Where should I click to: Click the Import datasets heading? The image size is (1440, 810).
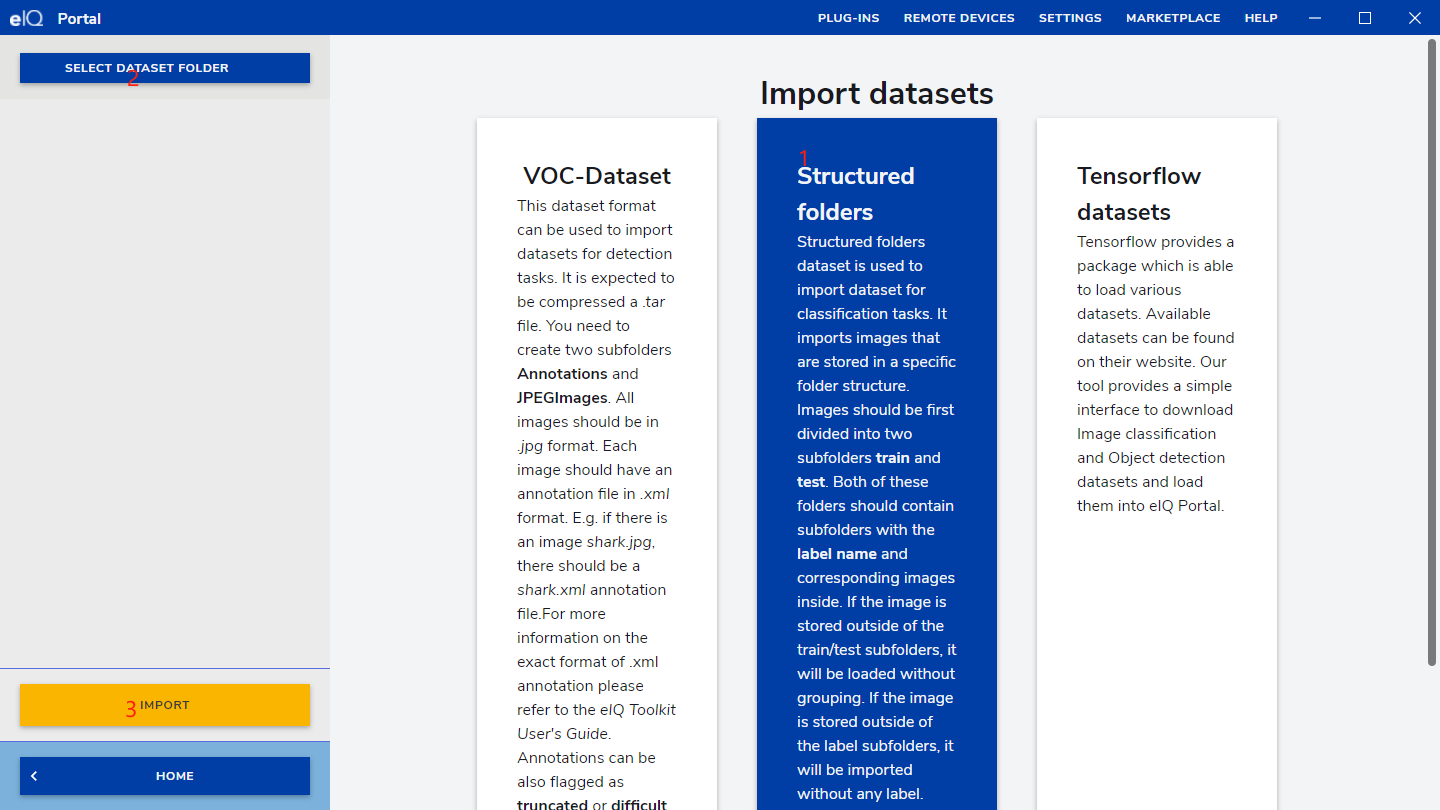click(x=877, y=93)
